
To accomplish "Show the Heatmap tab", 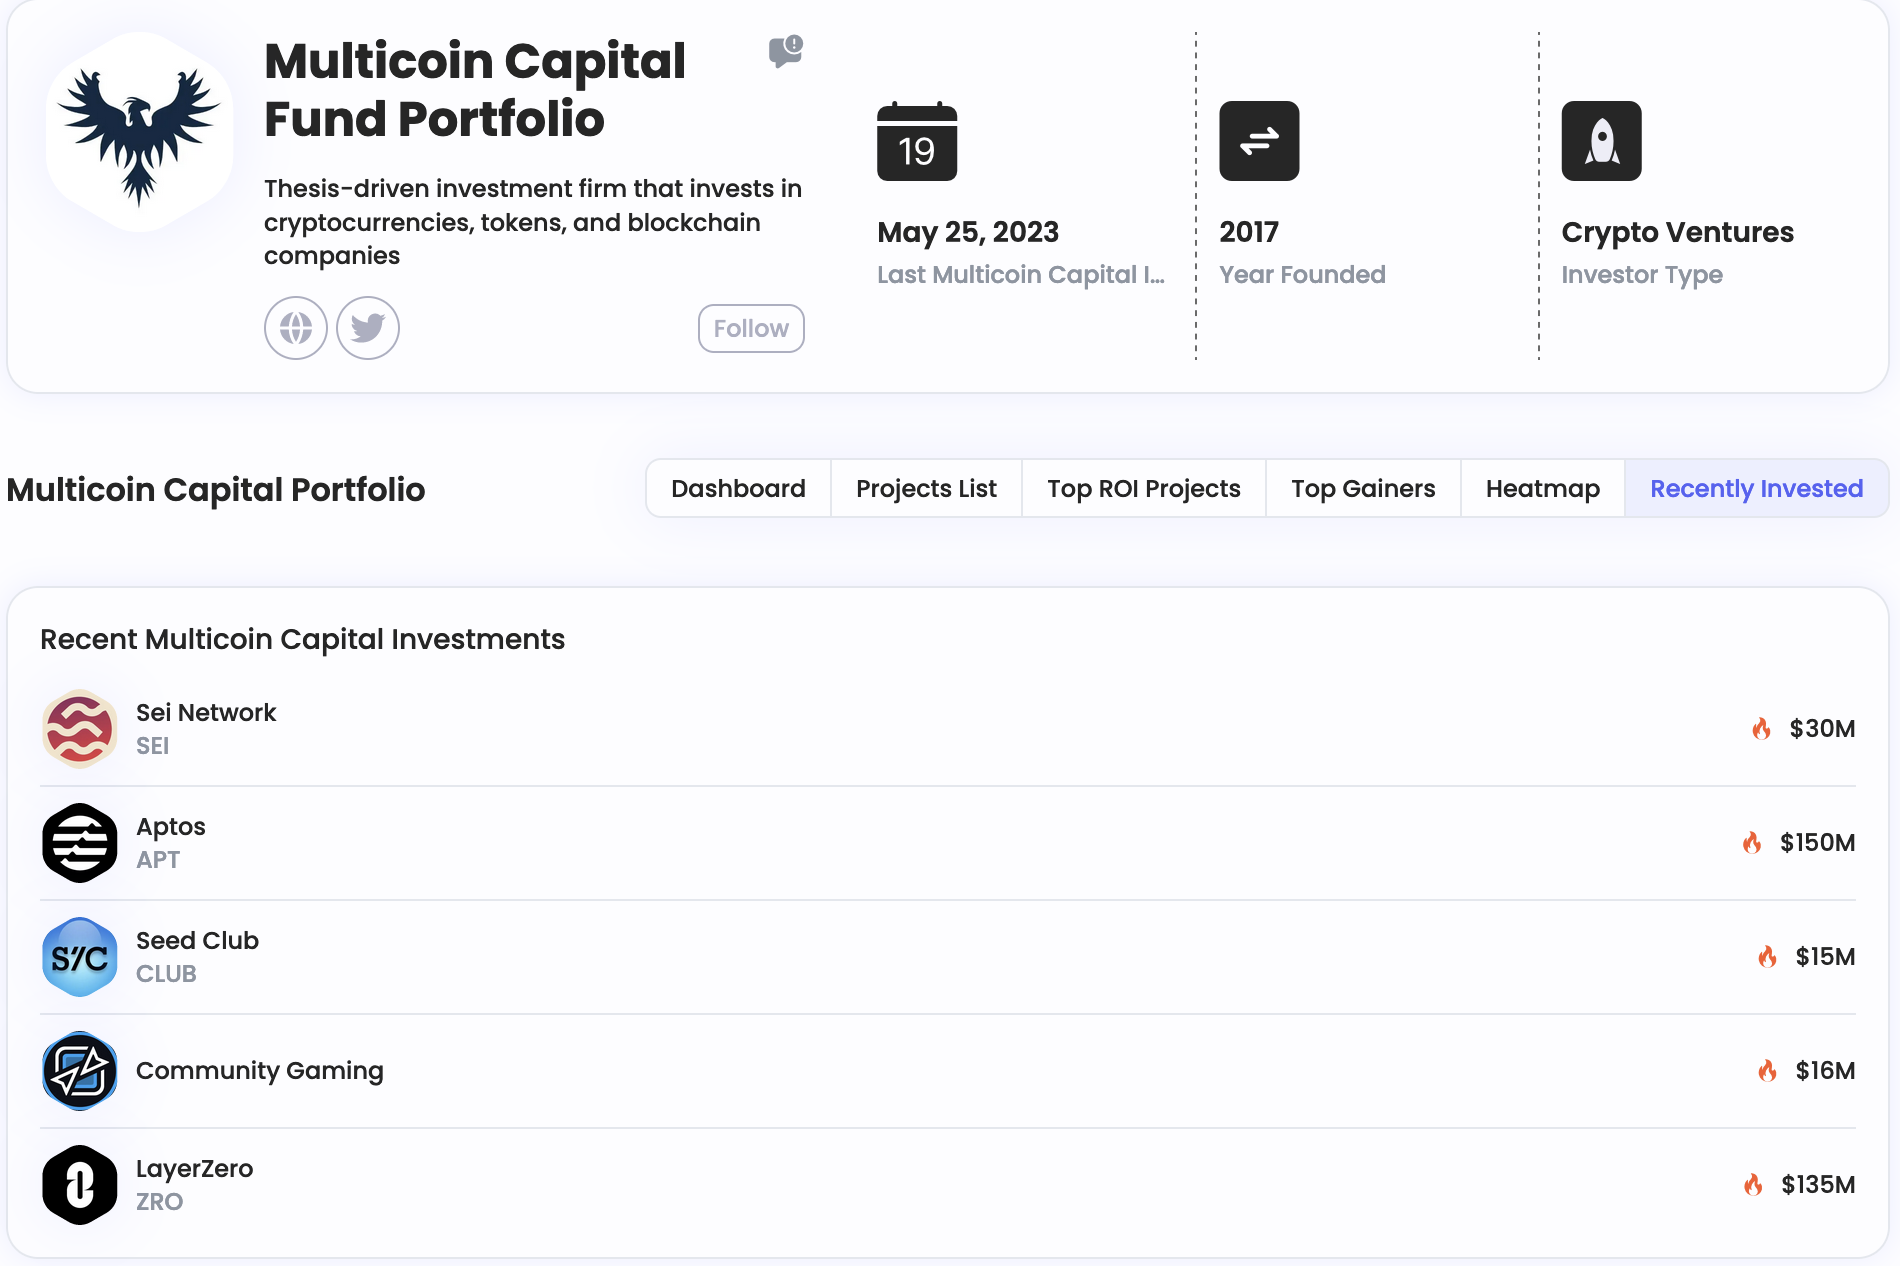I will point(1543,488).
